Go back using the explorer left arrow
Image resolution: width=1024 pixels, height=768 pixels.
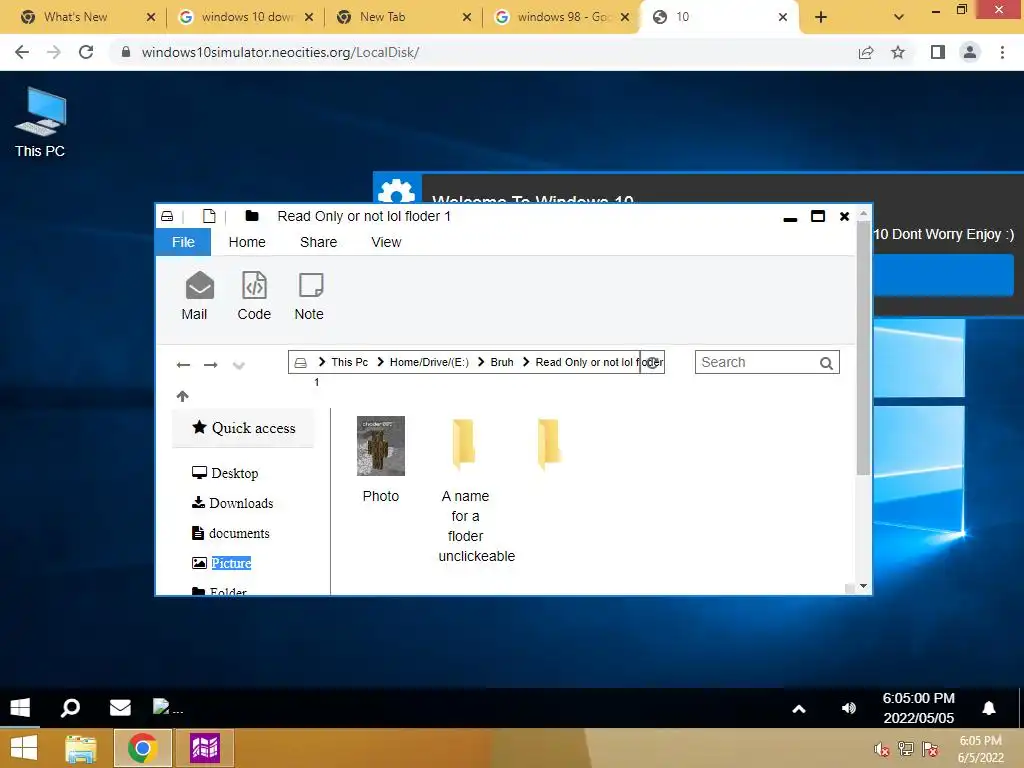tap(183, 365)
